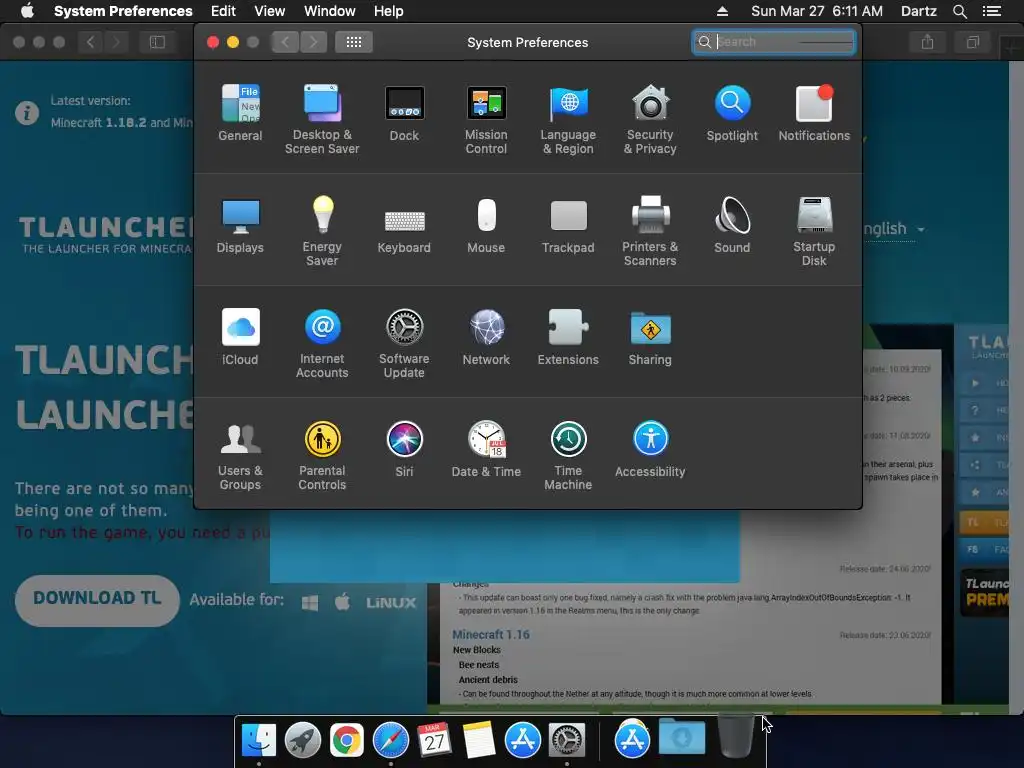Open Language & Region preferences
This screenshot has height=768, width=1024.
[568, 119]
